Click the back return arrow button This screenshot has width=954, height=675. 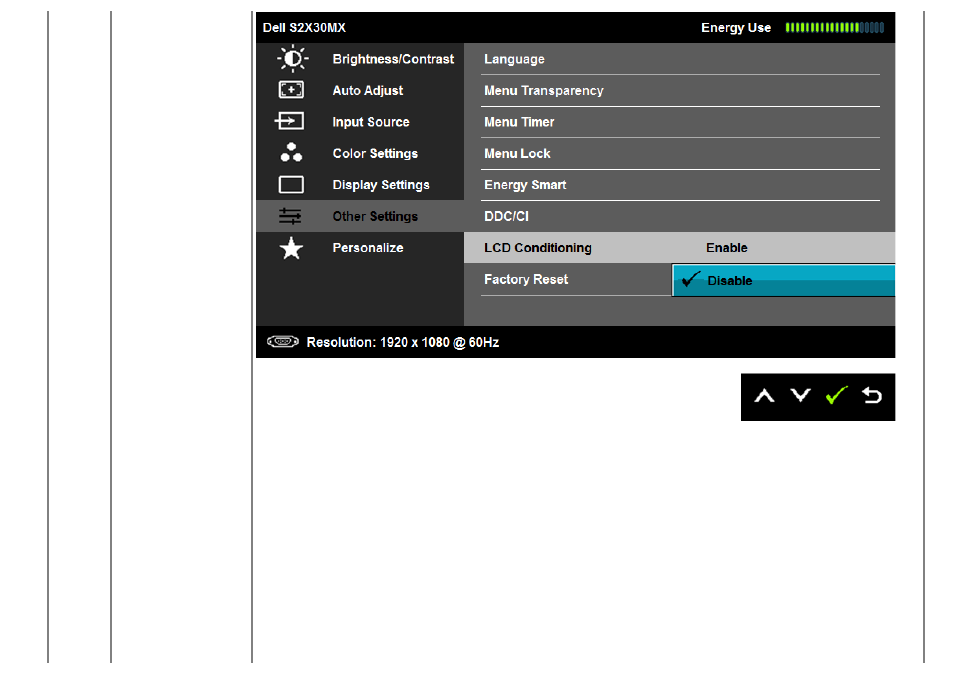coord(872,396)
